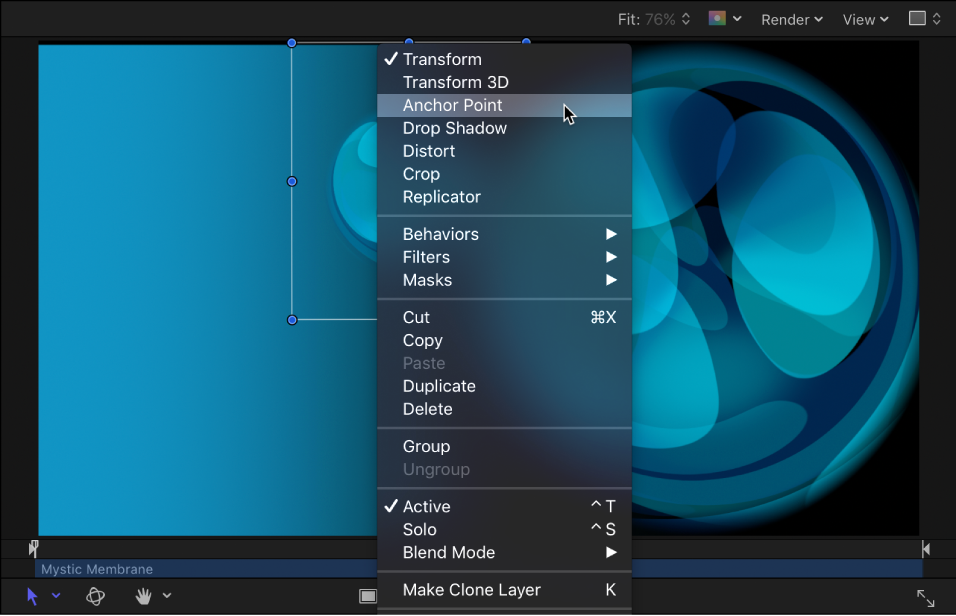Enable Solo for the layer
956x616 pixels.
pos(420,529)
